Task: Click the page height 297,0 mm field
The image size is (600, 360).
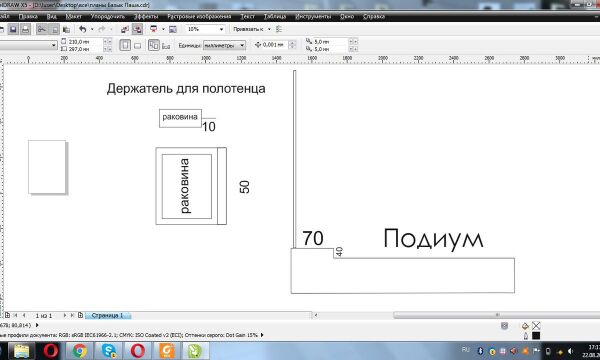Action: coord(85,49)
